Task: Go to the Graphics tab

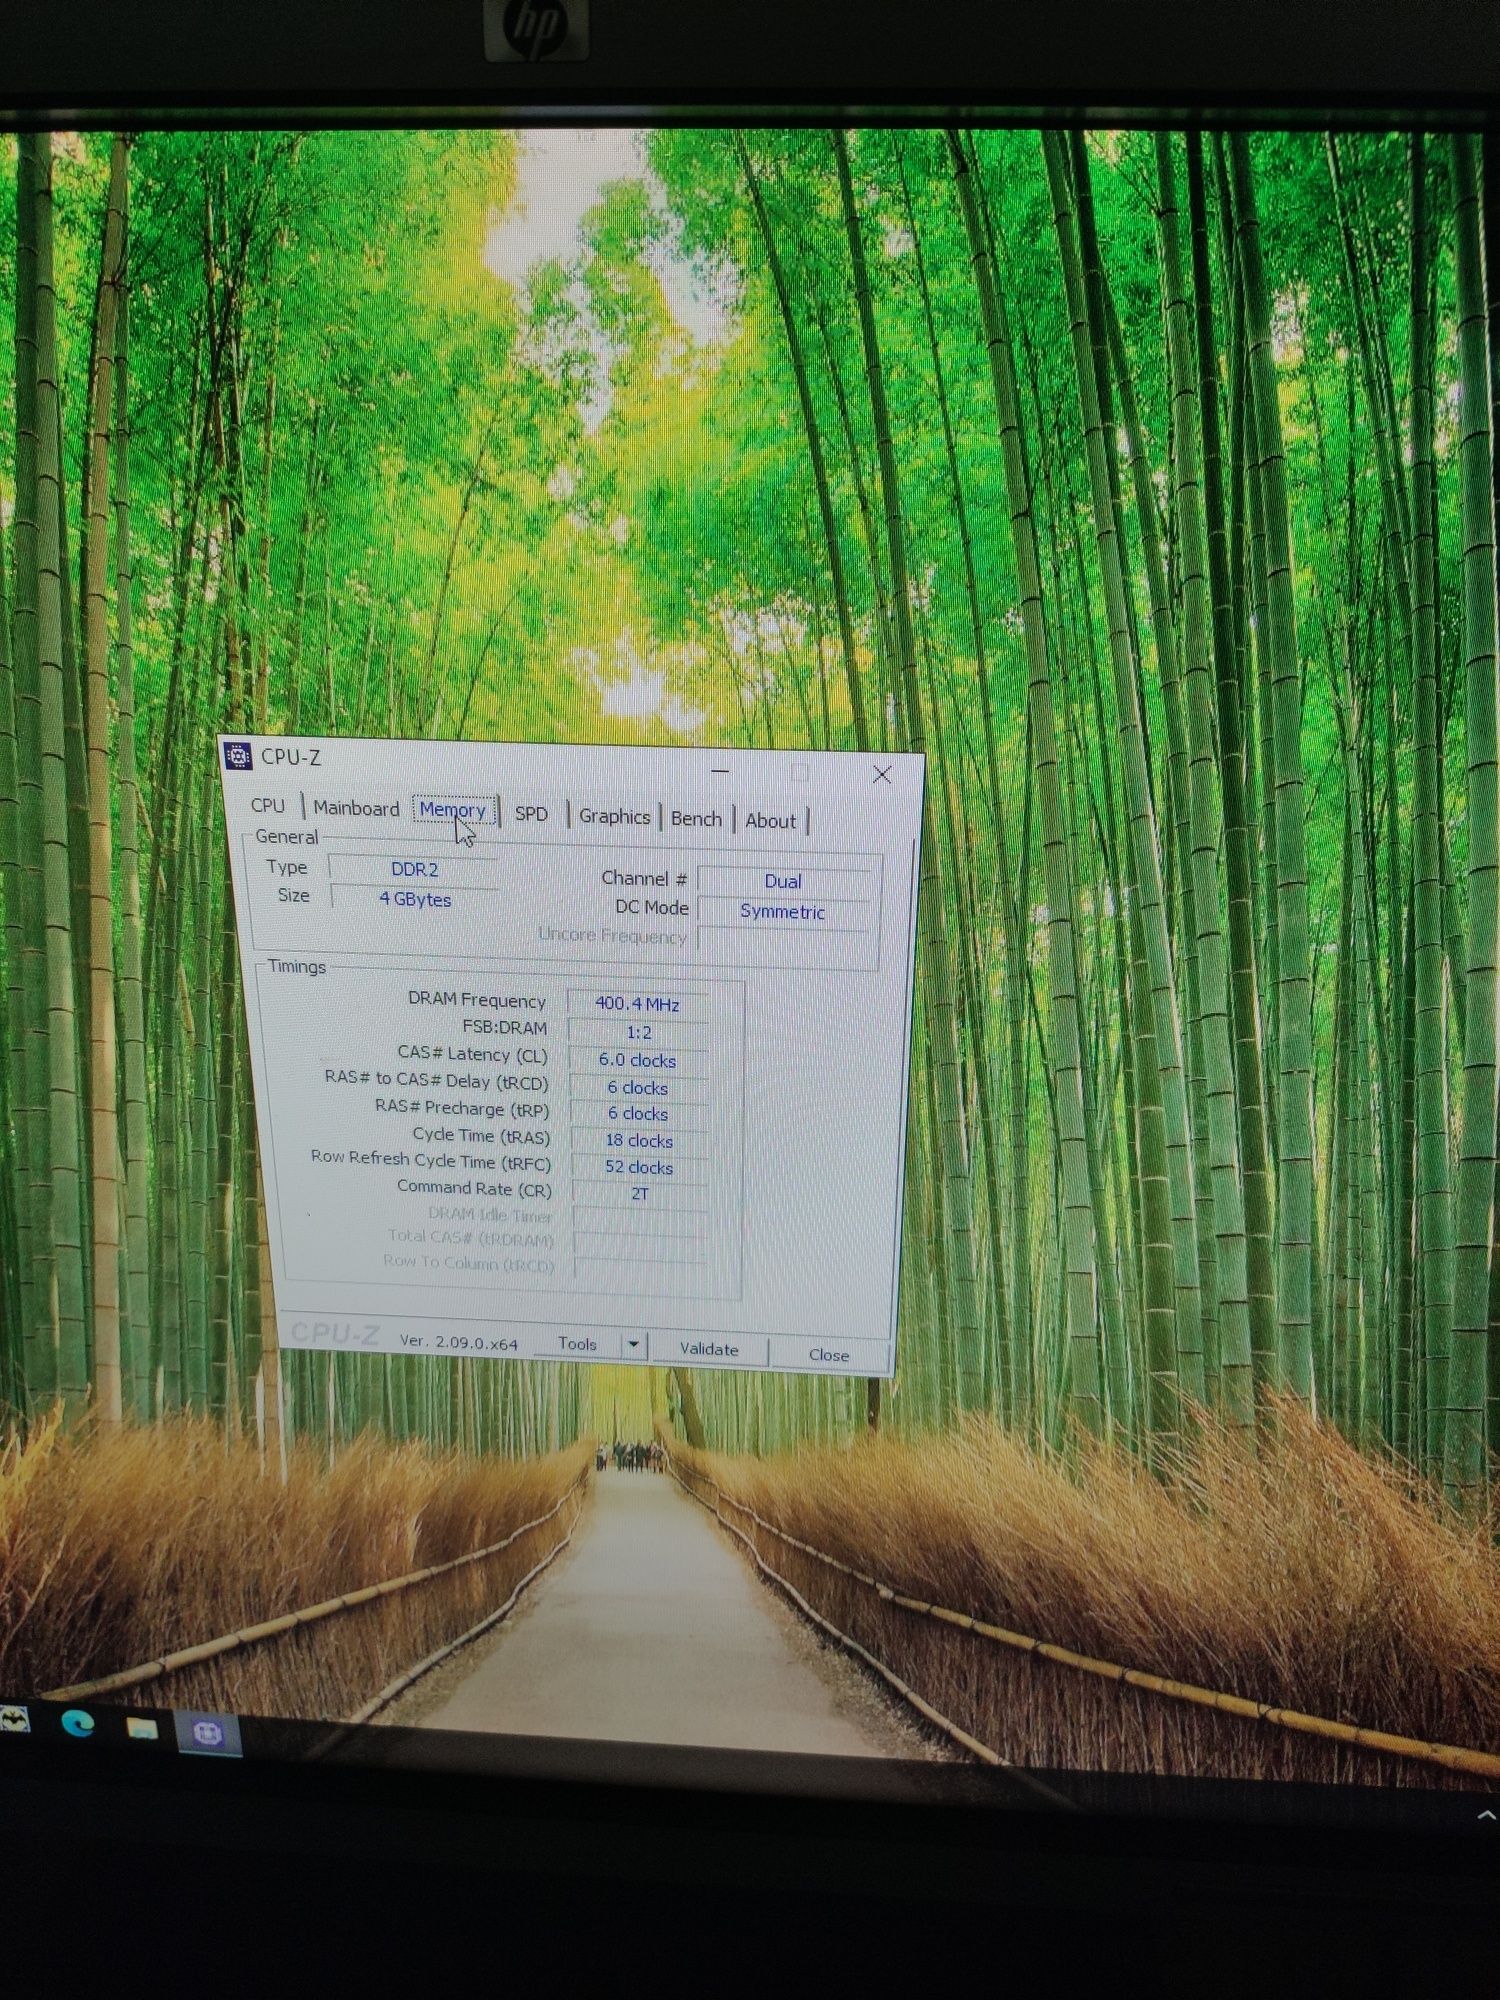Action: click(x=614, y=816)
